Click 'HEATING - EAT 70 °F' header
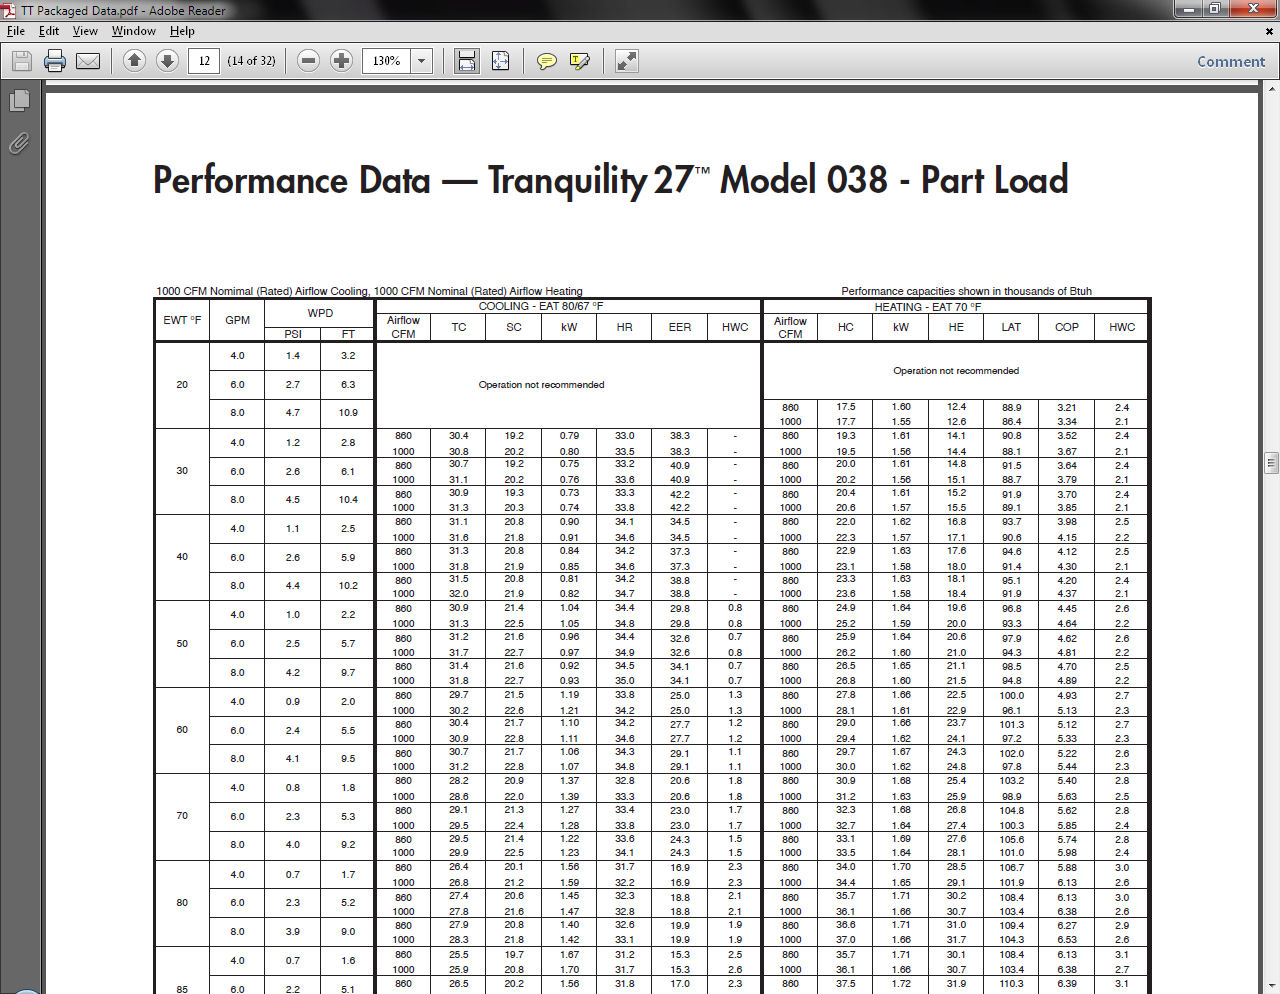 coord(928,307)
